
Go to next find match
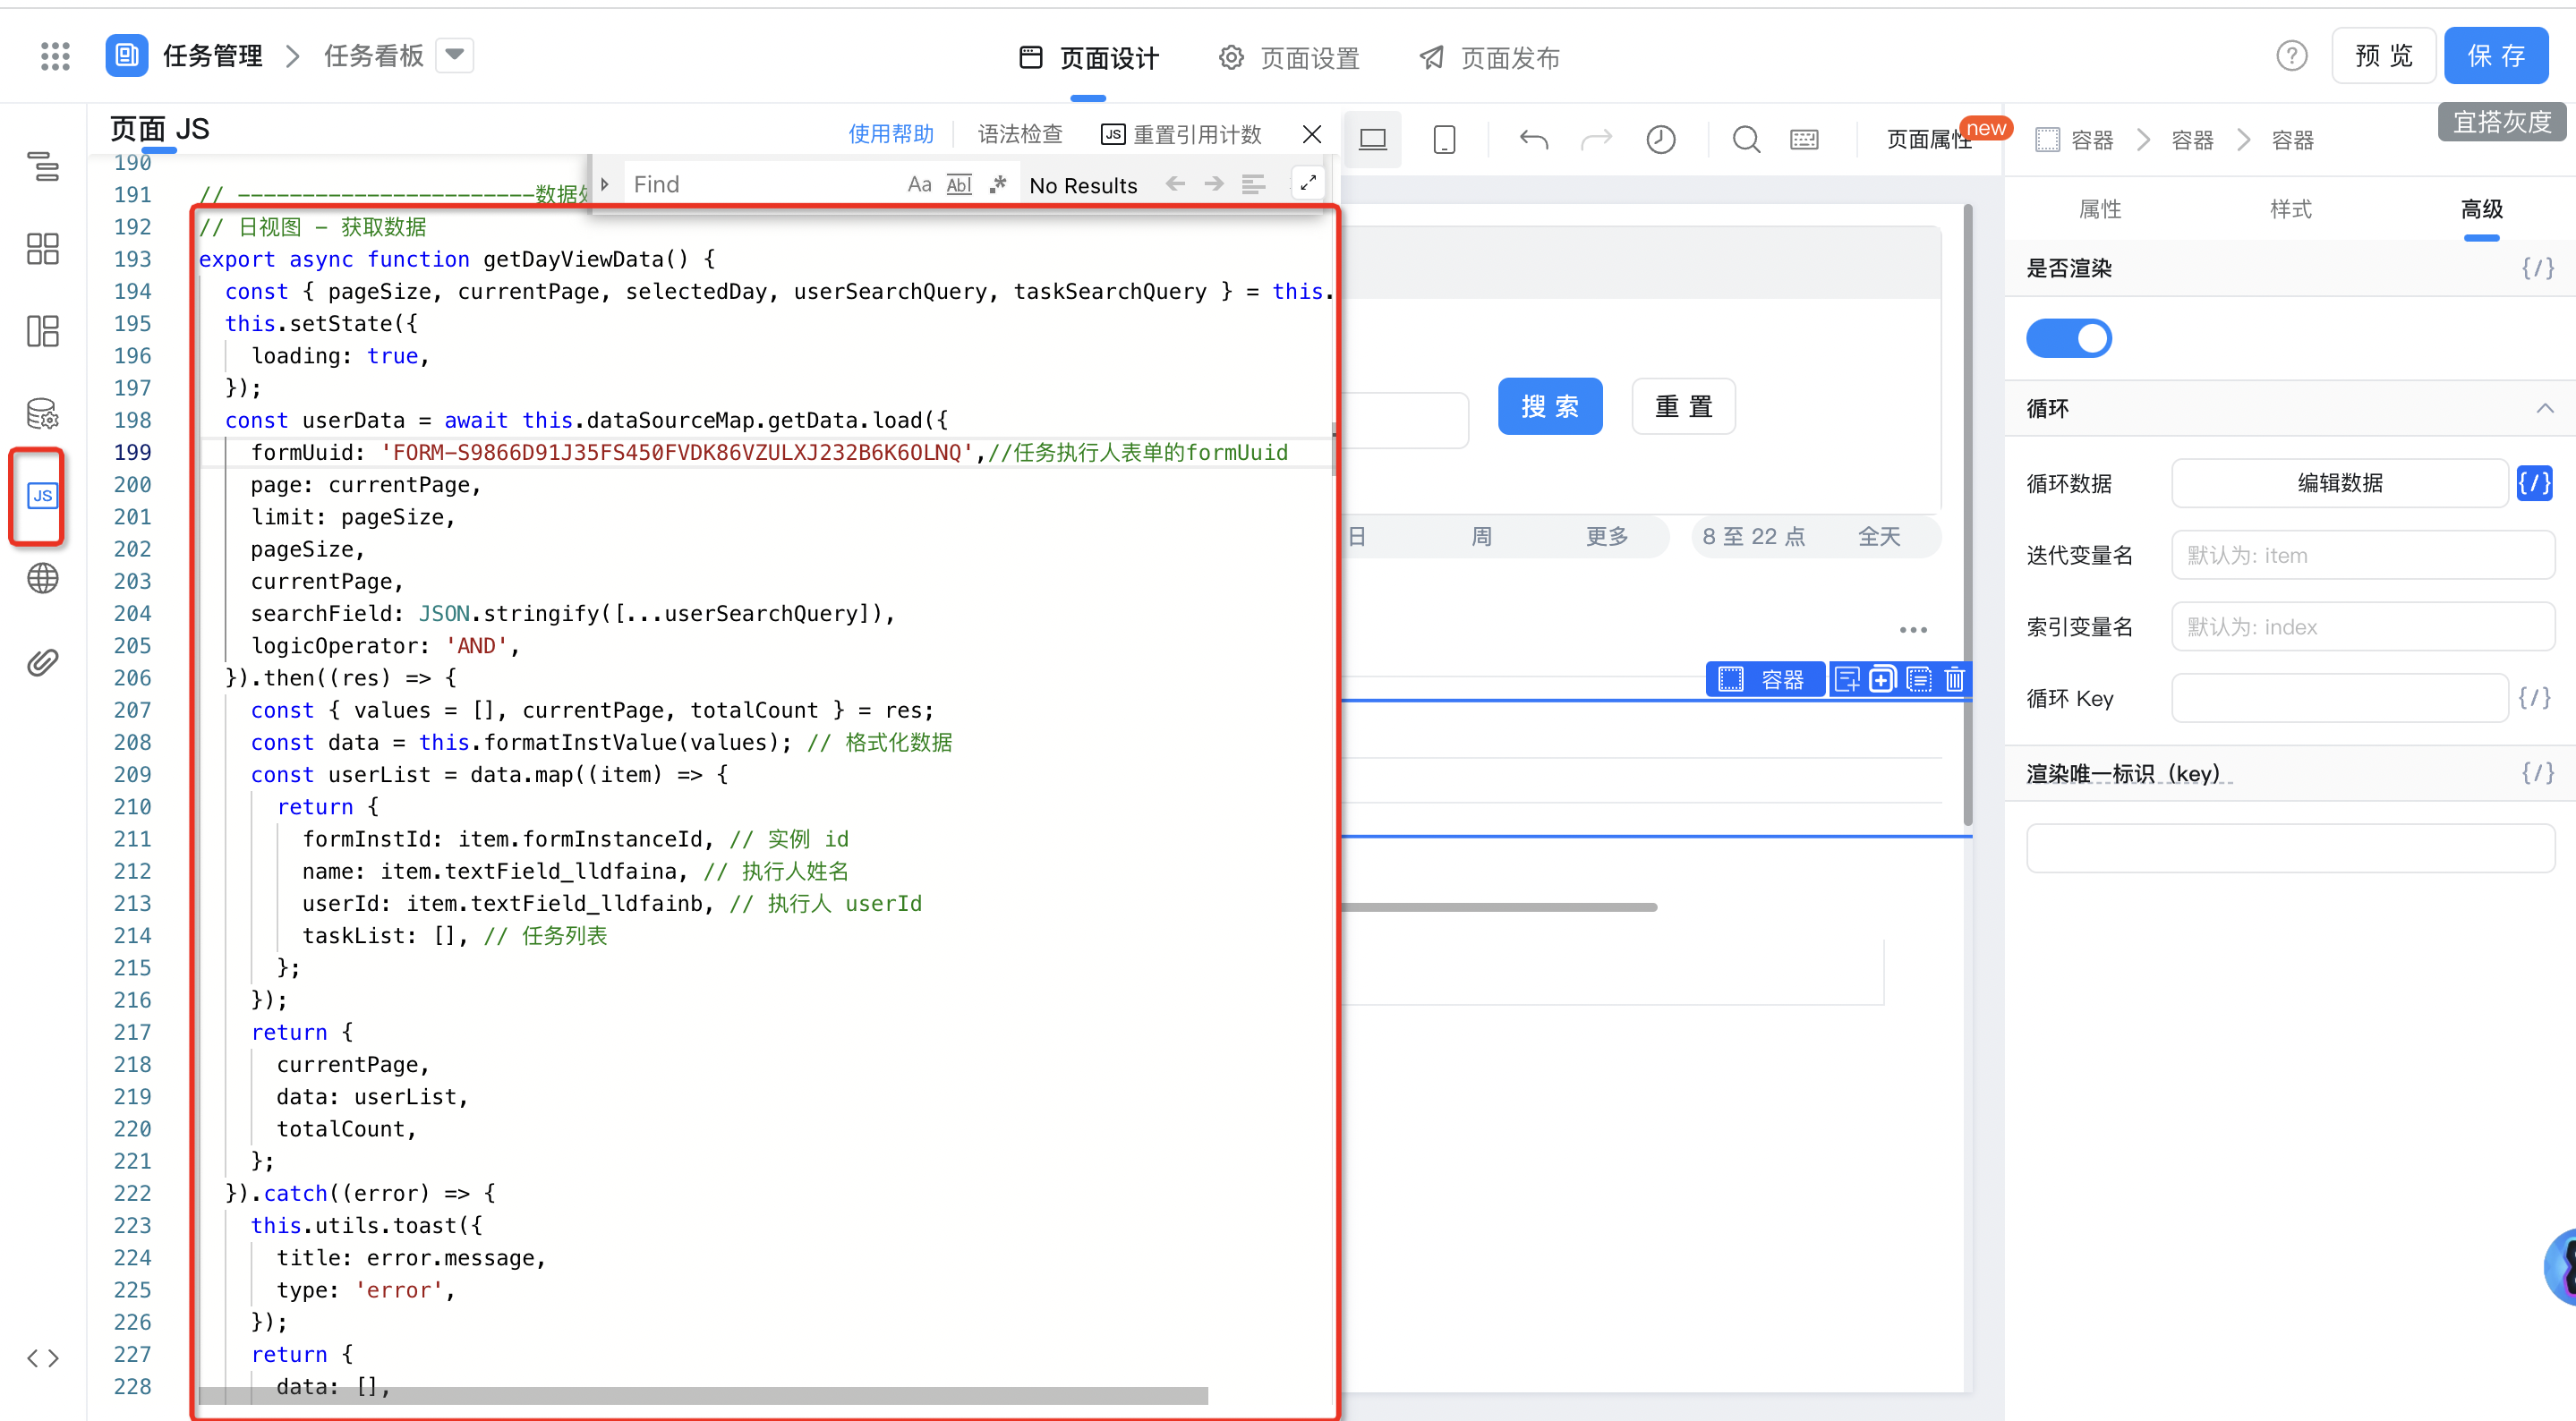pyautogui.click(x=1214, y=184)
